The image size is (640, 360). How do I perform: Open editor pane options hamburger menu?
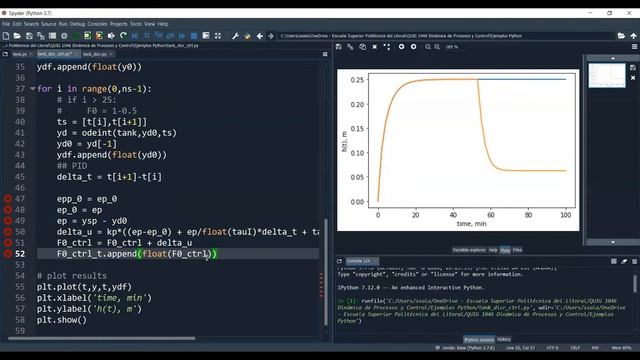click(x=325, y=54)
